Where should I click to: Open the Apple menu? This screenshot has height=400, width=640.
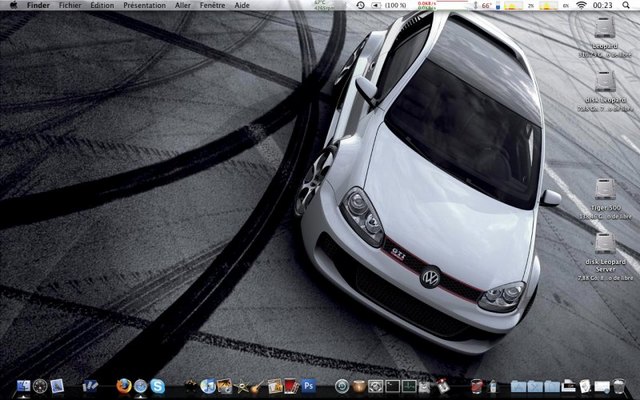13,6
